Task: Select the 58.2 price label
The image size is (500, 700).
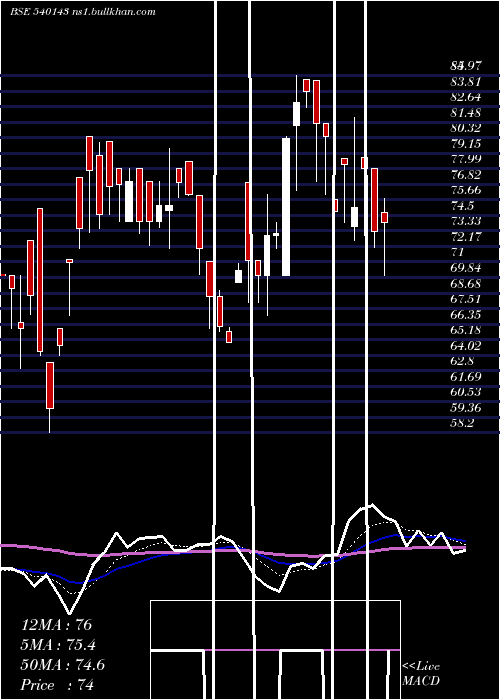Action: (x=462, y=423)
